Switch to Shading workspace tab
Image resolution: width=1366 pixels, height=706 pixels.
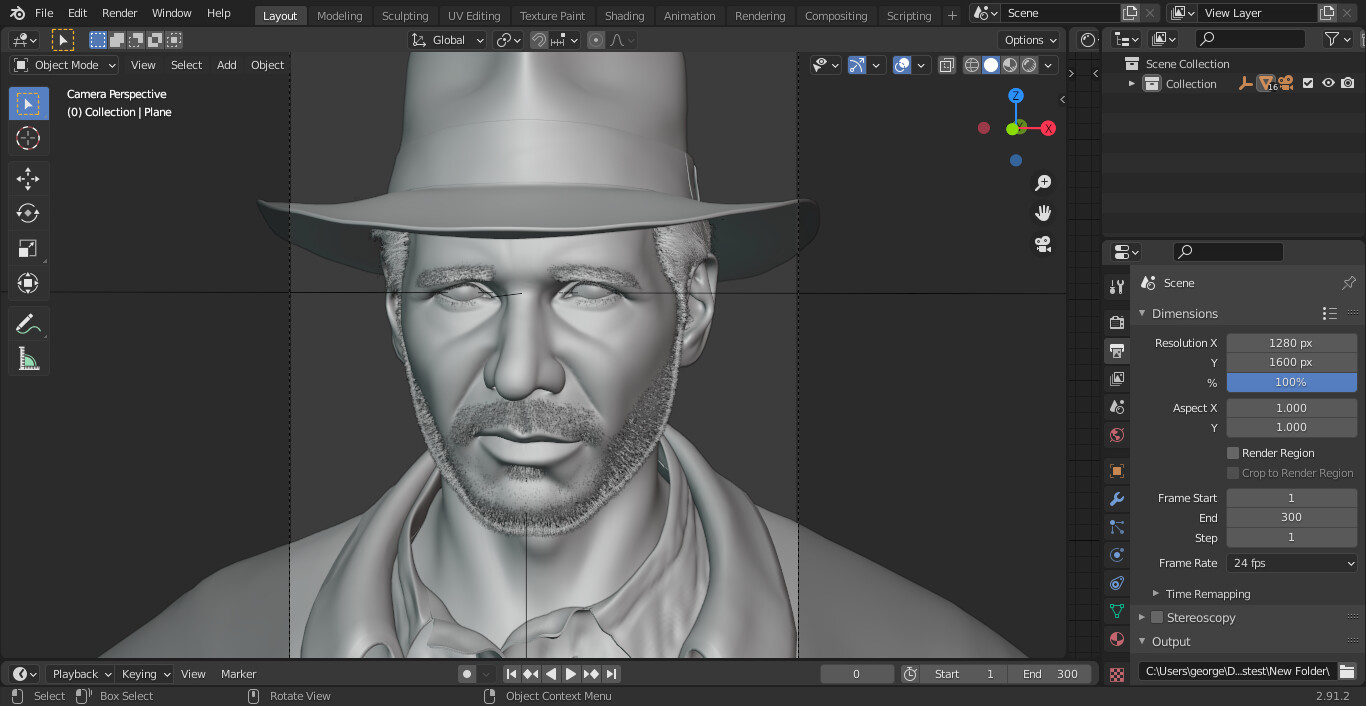pyautogui.click(x=624, y=16)
